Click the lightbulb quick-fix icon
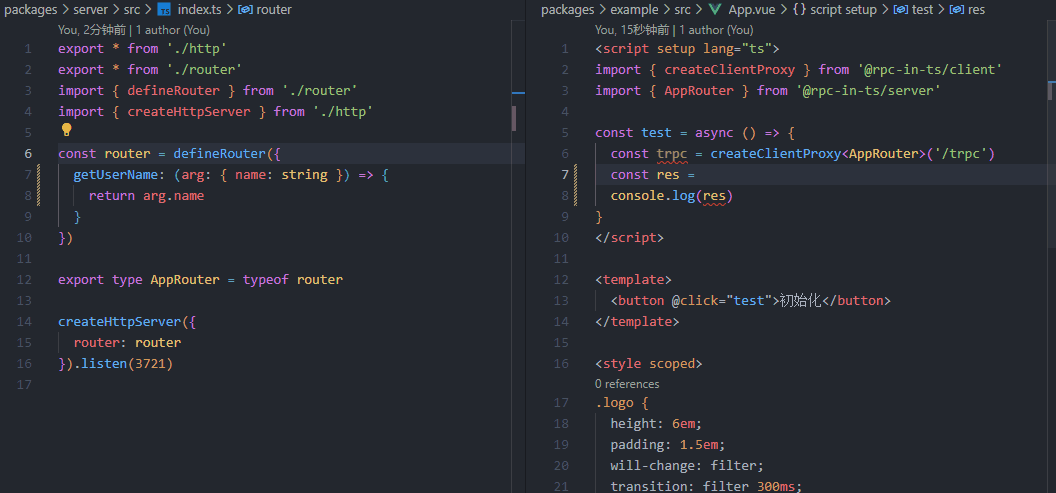Screen dimensions: 1056x493 67,130
